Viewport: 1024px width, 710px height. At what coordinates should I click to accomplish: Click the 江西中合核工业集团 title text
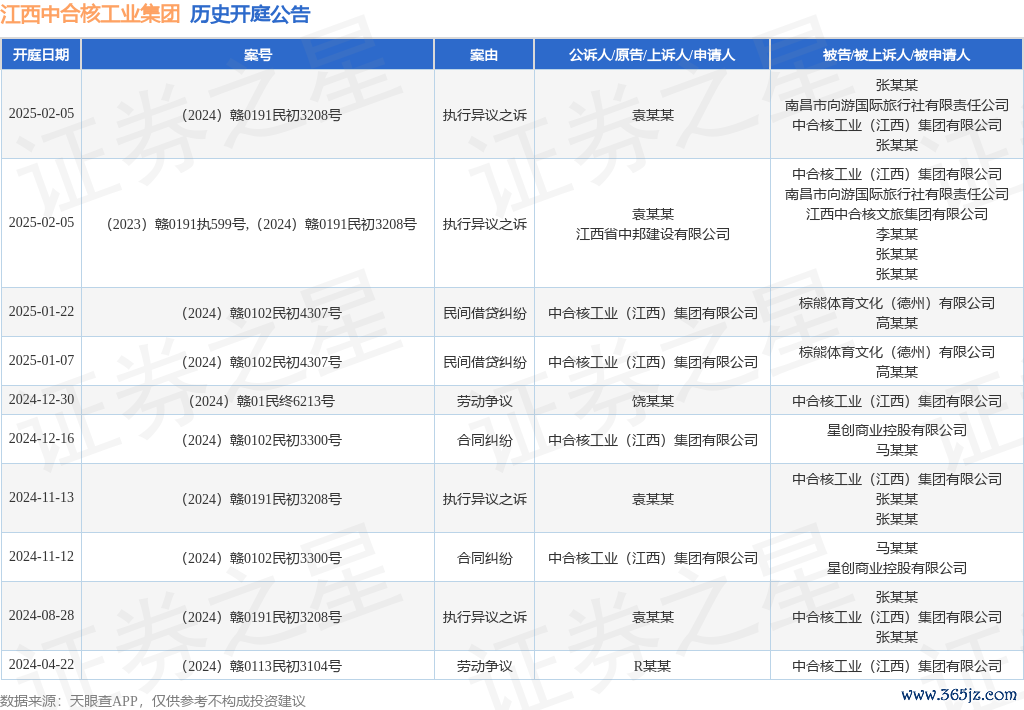90,14
